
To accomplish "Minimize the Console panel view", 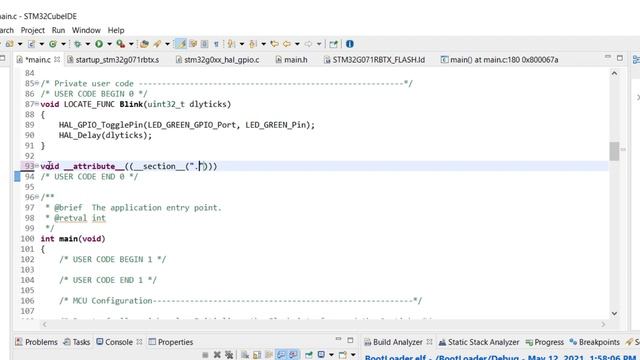I will (338, 340).
